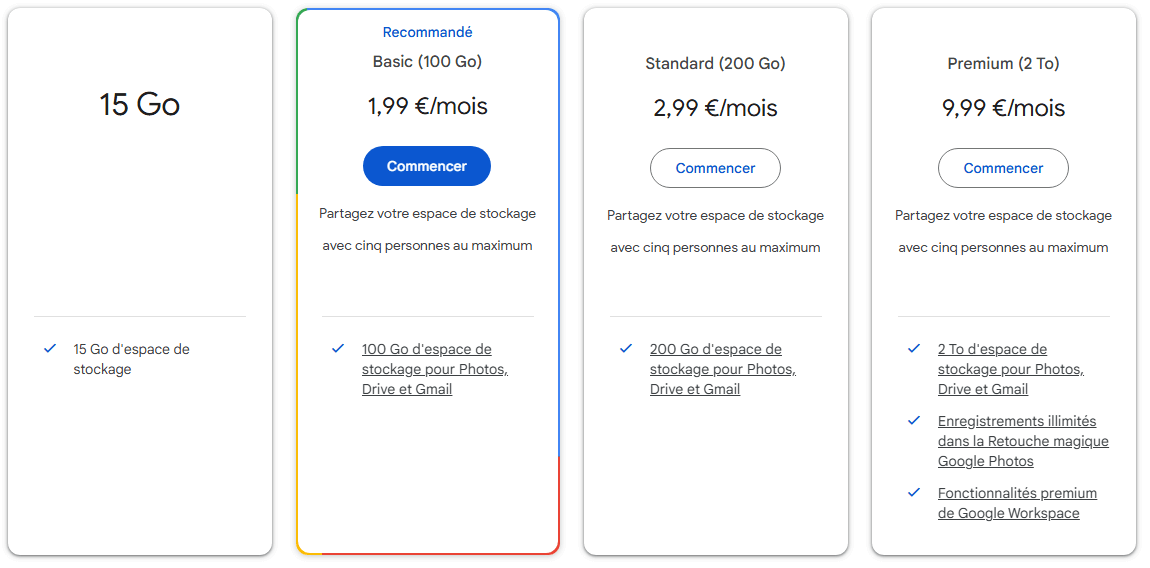
Task: Open Fonctionnalités premium de Google Workspace link
Action: click(x=1016, y=503)
